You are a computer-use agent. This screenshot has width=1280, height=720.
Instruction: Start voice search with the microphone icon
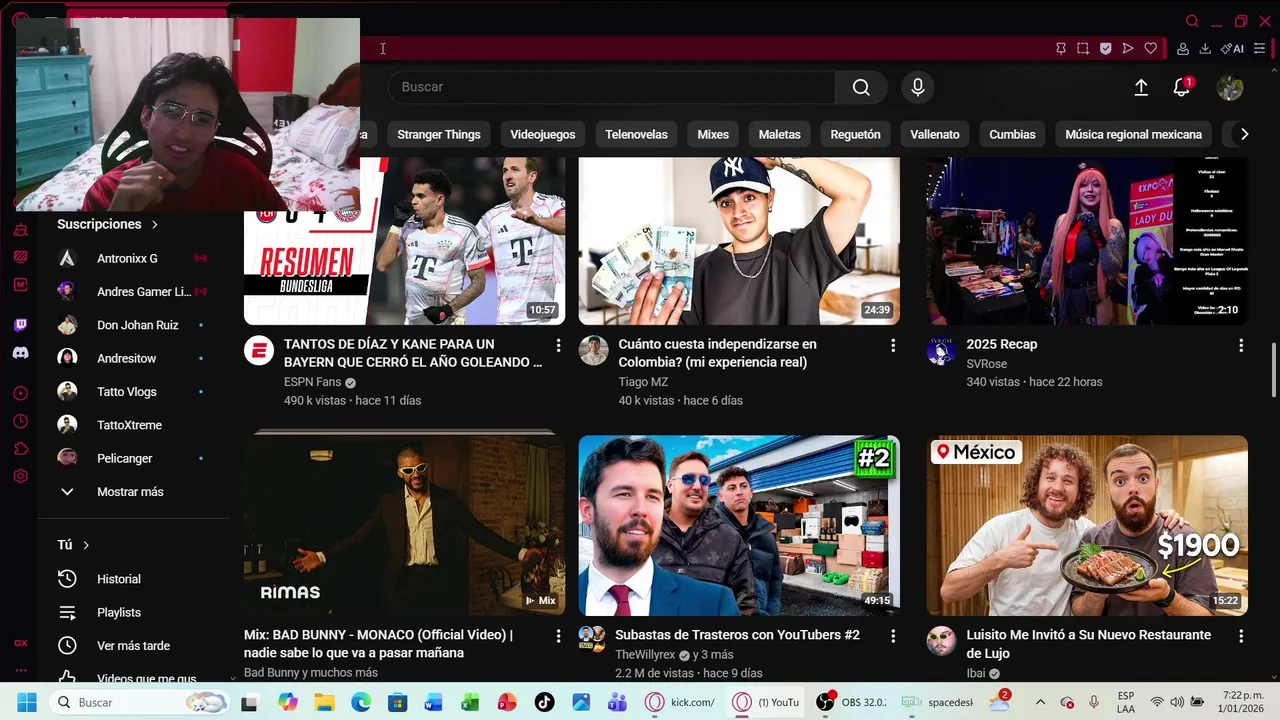coord(917,87)
